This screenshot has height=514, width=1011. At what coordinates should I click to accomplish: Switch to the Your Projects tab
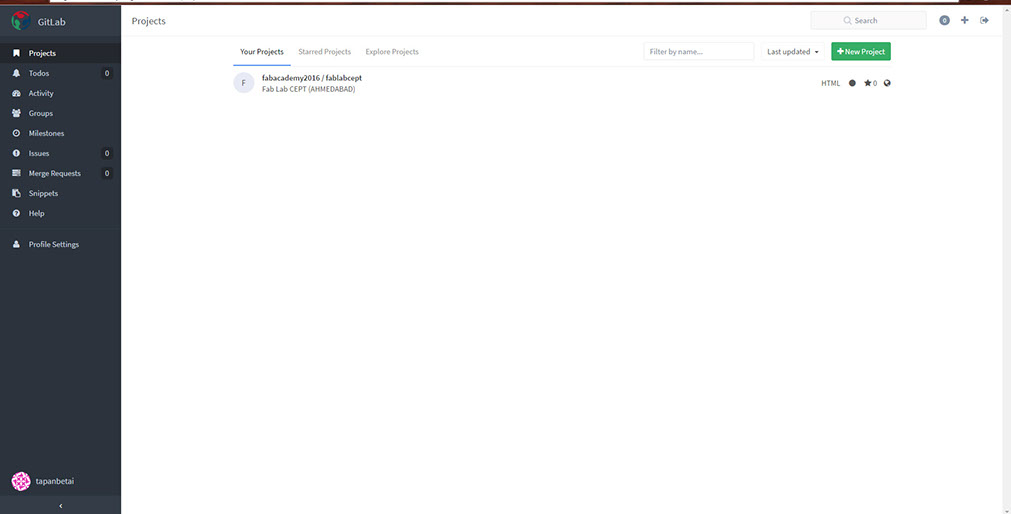click(x=262, y=52)
